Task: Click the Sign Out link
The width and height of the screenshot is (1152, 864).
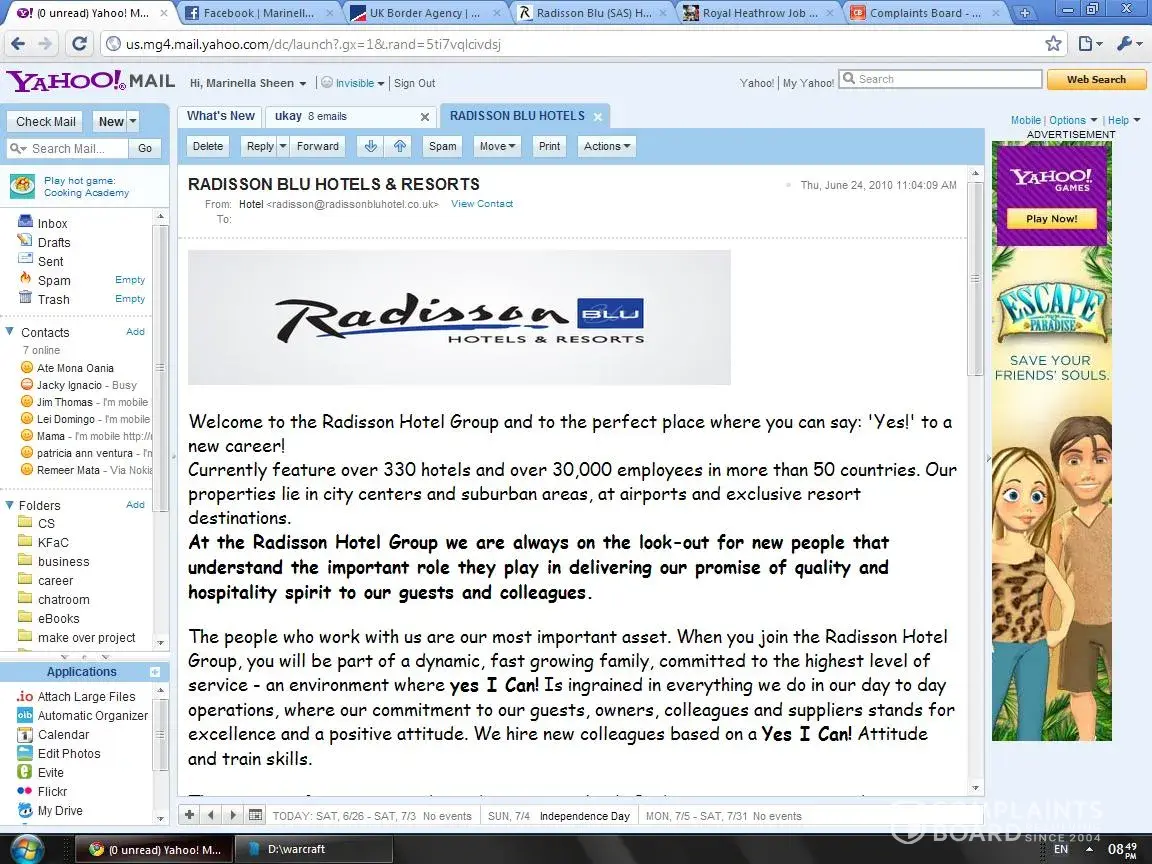Action: point(414,83)
